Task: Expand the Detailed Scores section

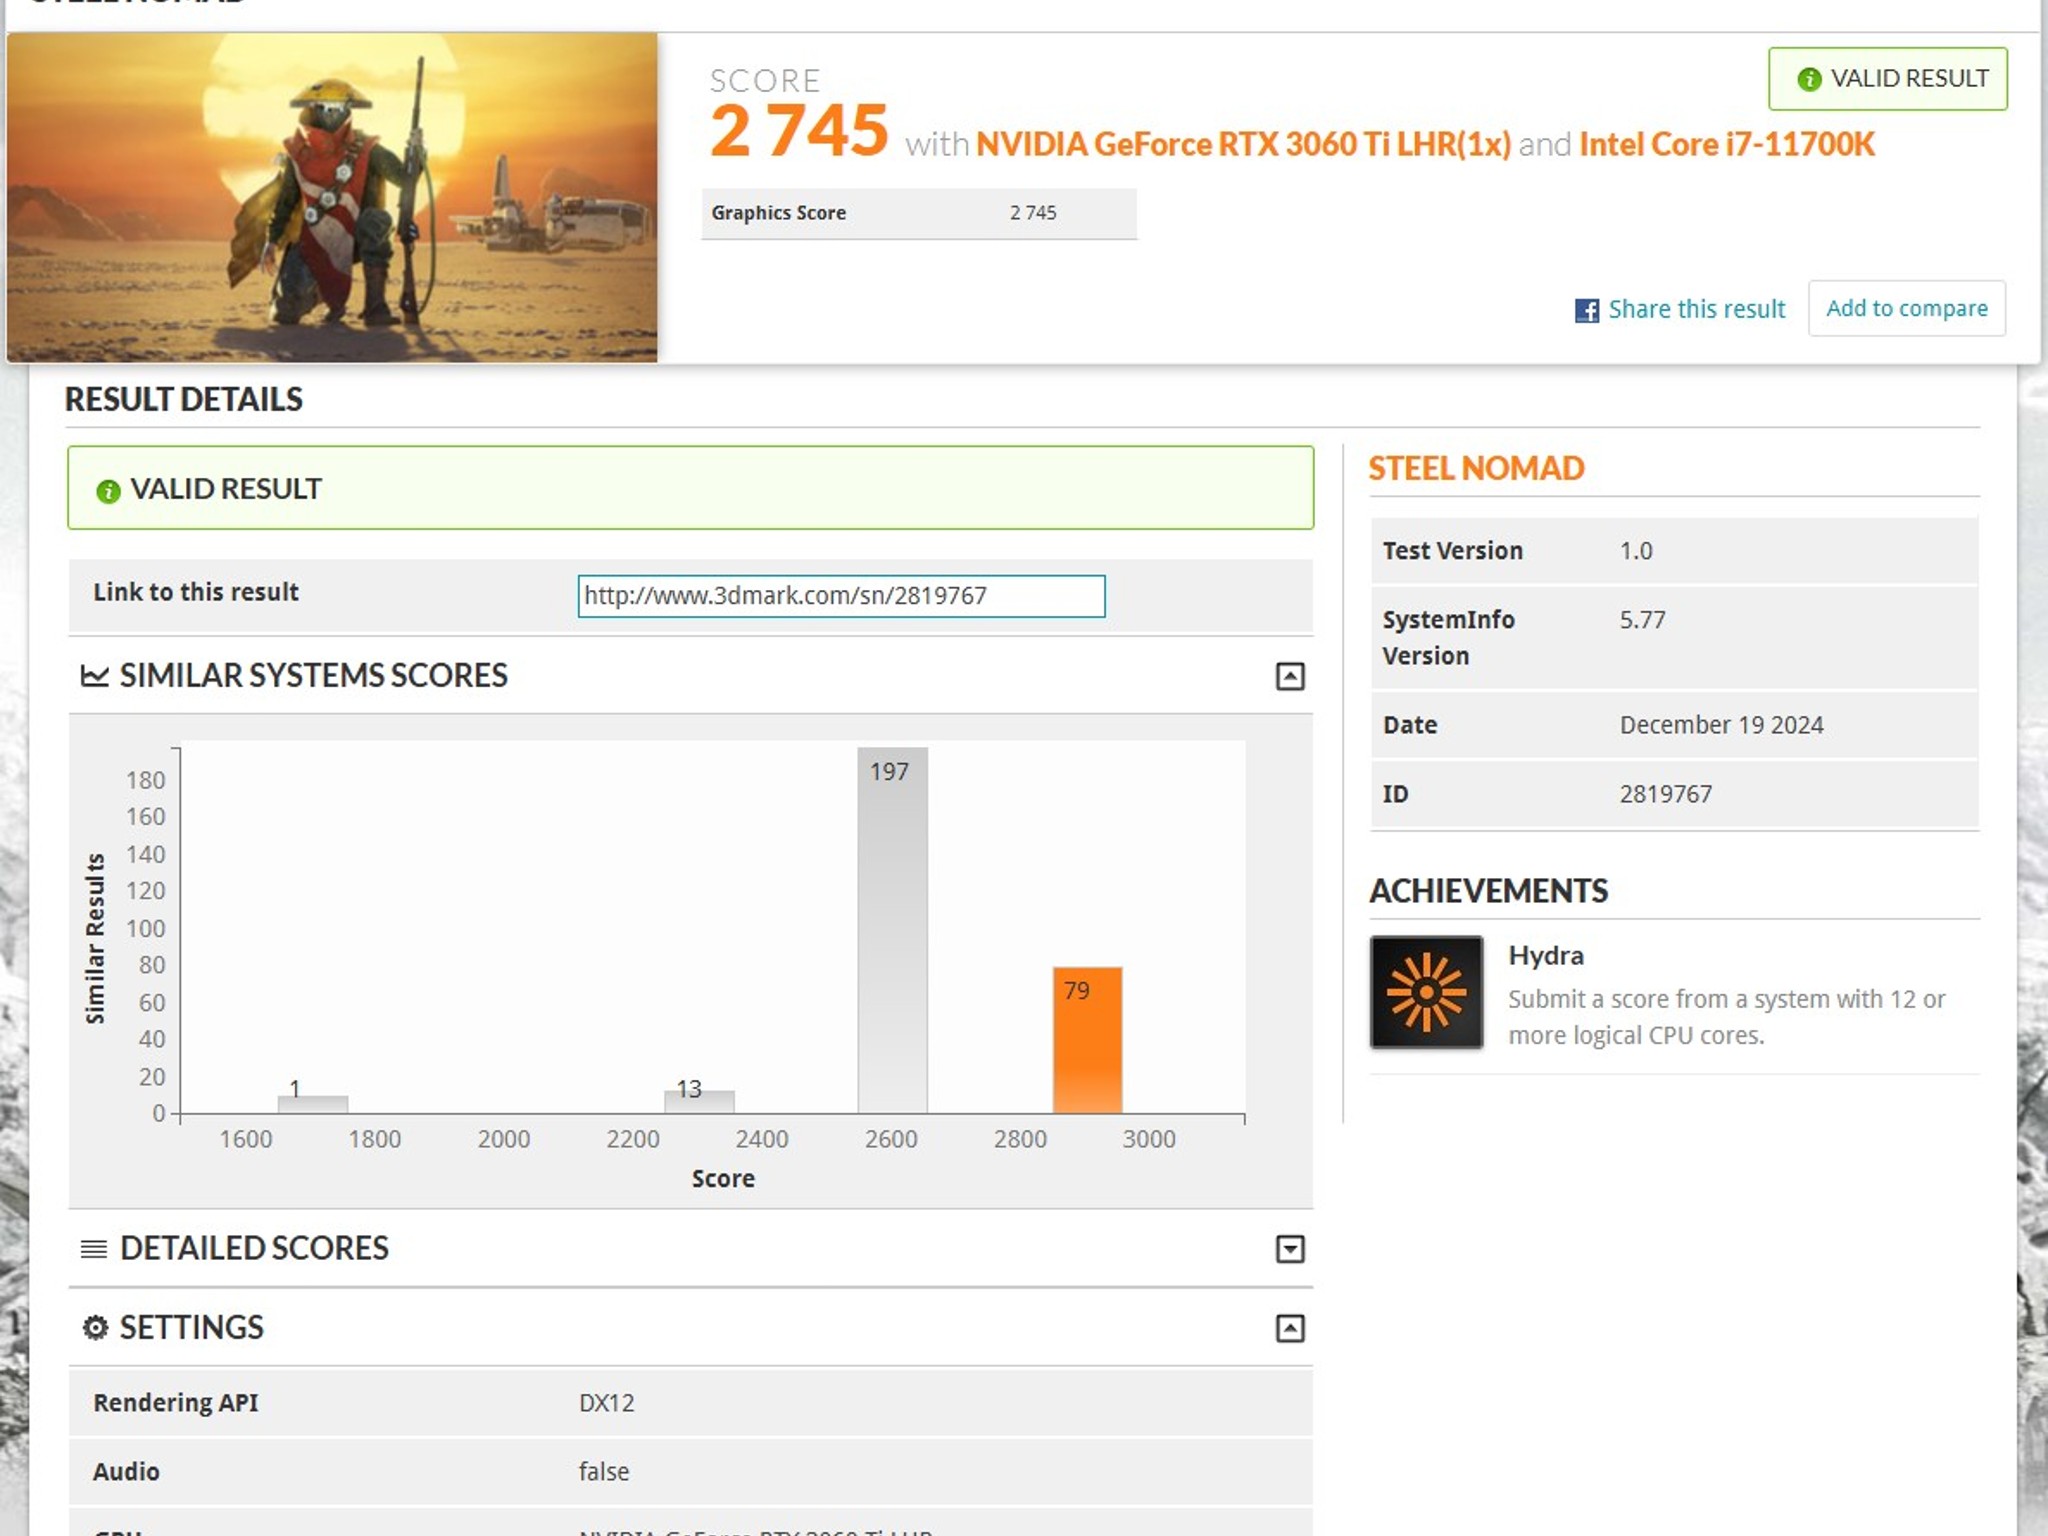Action: pos(1290,1249)
